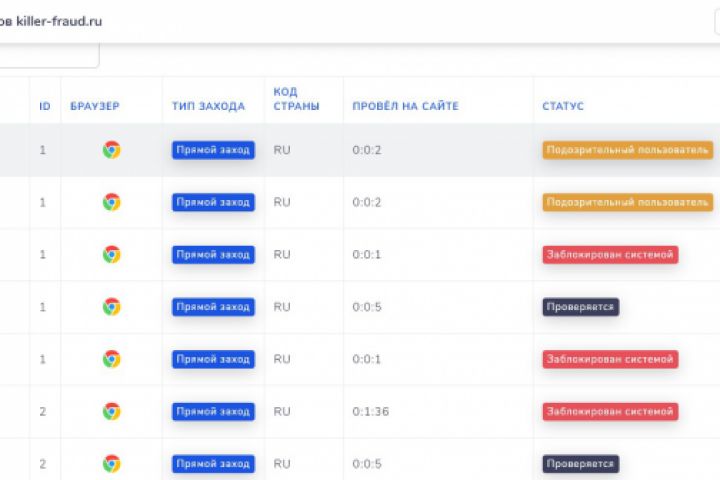Click RU code in ID 1 Проверяется row
720x480 pixels.
pyautogui.click(x=282, y=307)
